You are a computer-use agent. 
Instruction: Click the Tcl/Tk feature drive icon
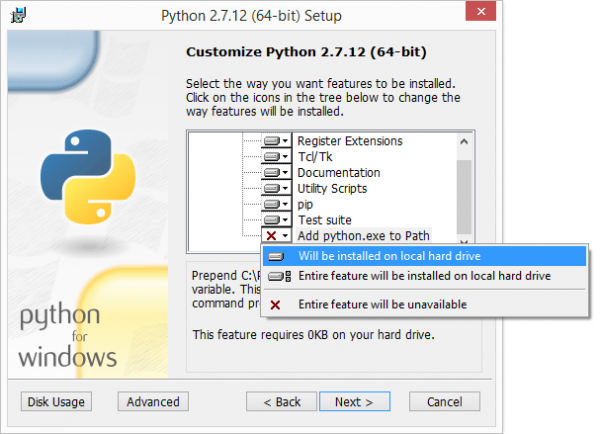(x=271, y=157)
